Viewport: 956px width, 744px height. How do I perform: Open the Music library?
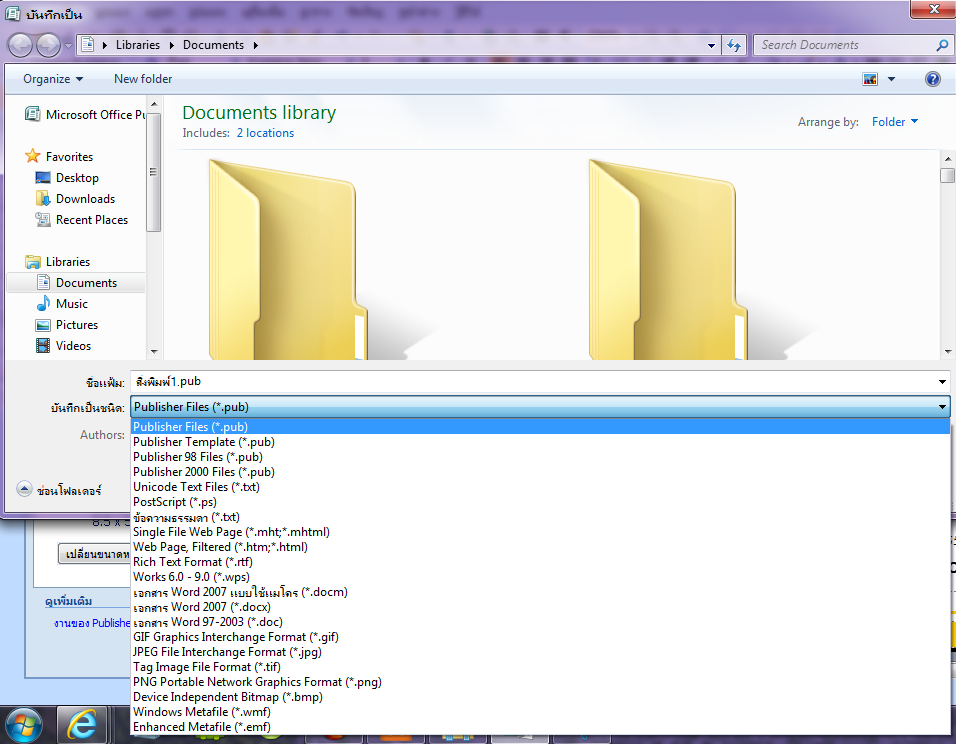click(62, 304)
